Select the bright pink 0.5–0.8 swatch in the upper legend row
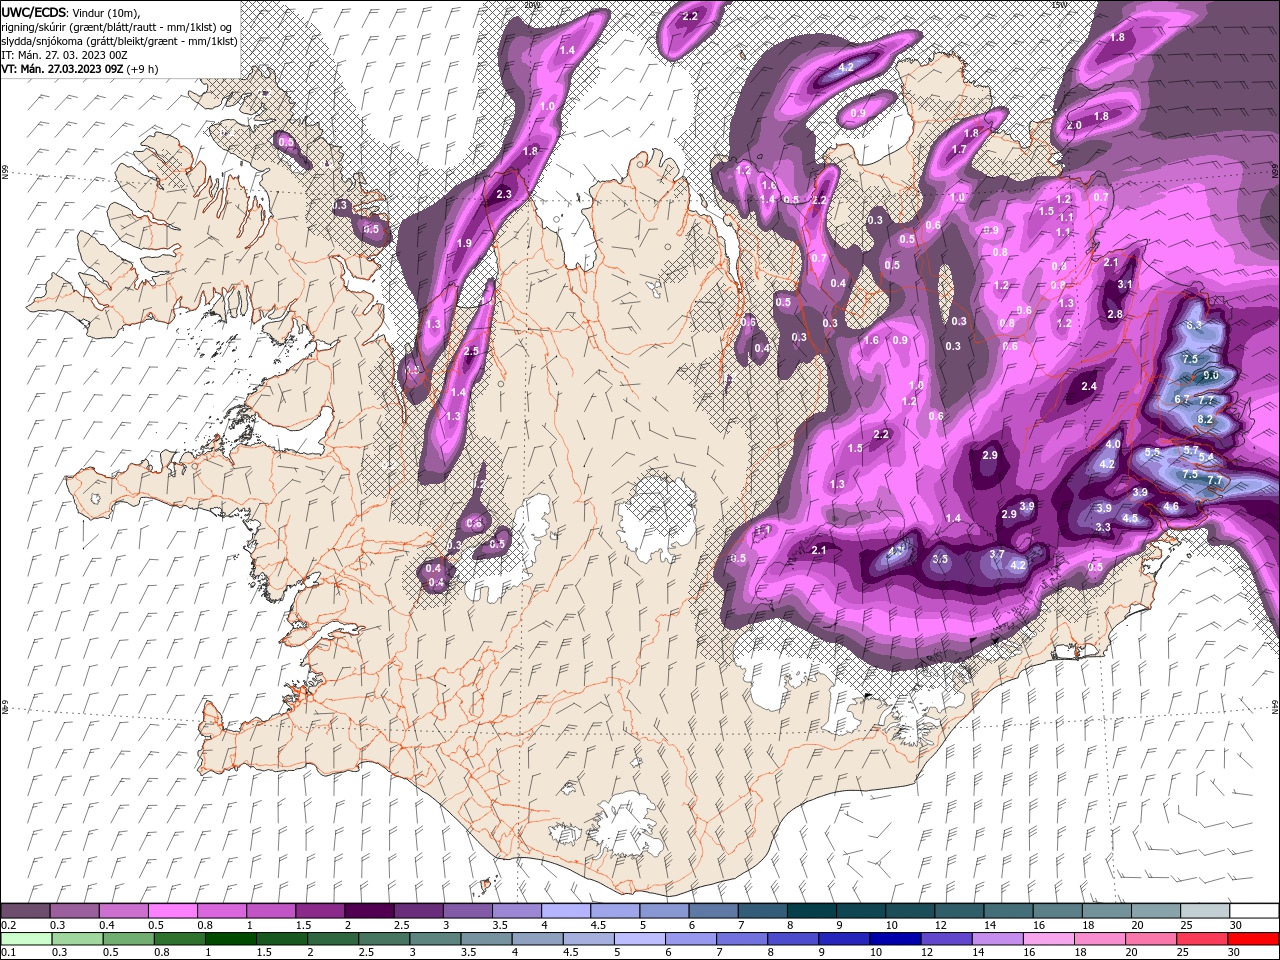 point(172,911)
